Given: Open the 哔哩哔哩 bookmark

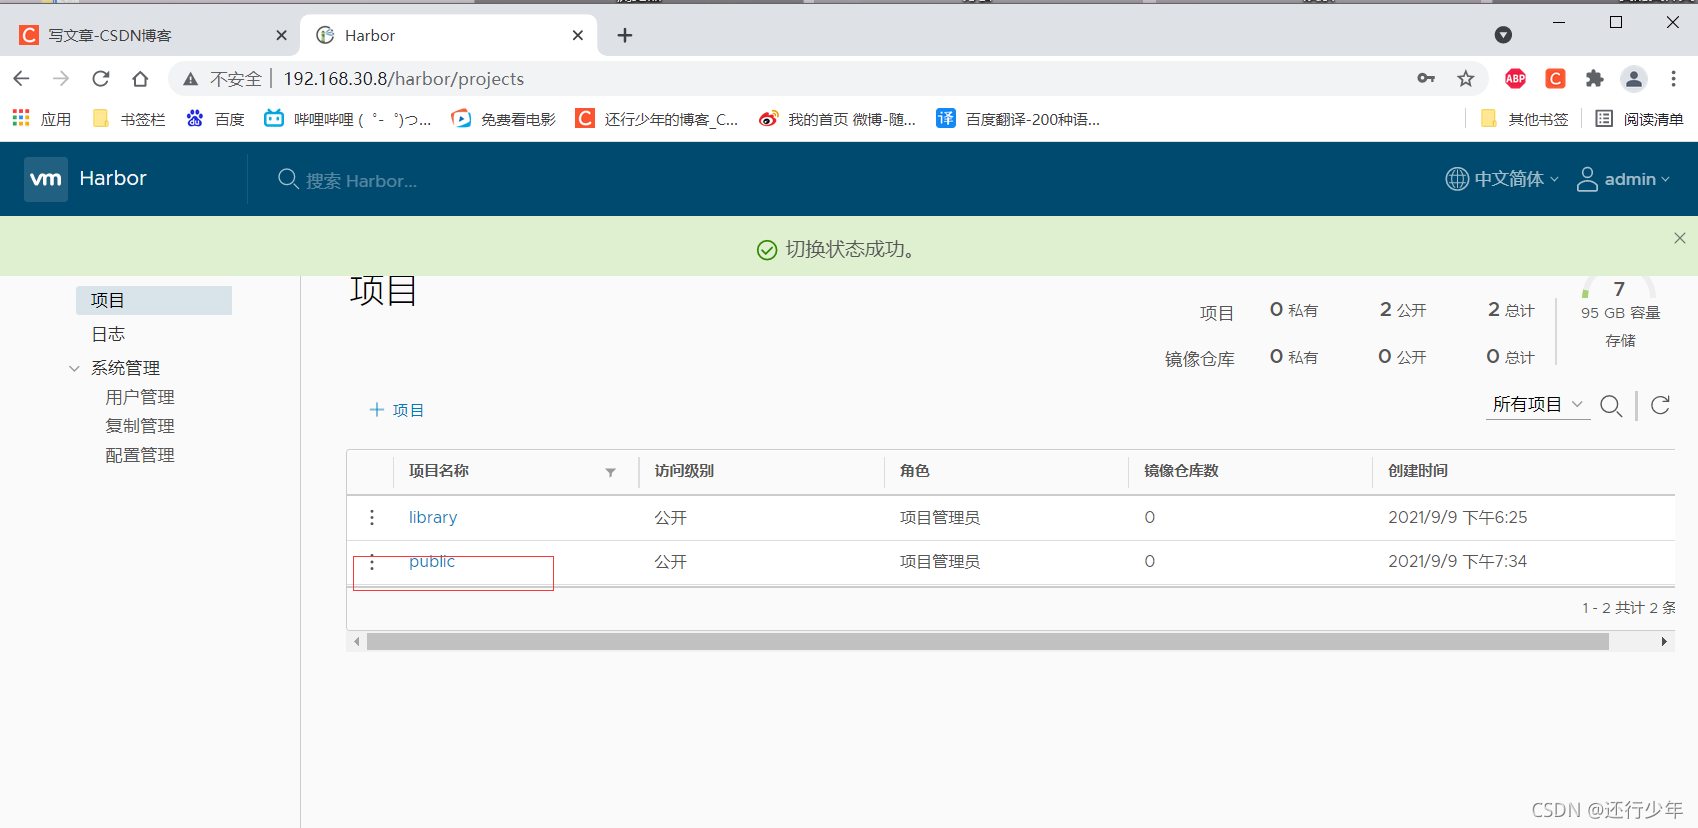Looking at the screenshot, I should click(348, 119).
